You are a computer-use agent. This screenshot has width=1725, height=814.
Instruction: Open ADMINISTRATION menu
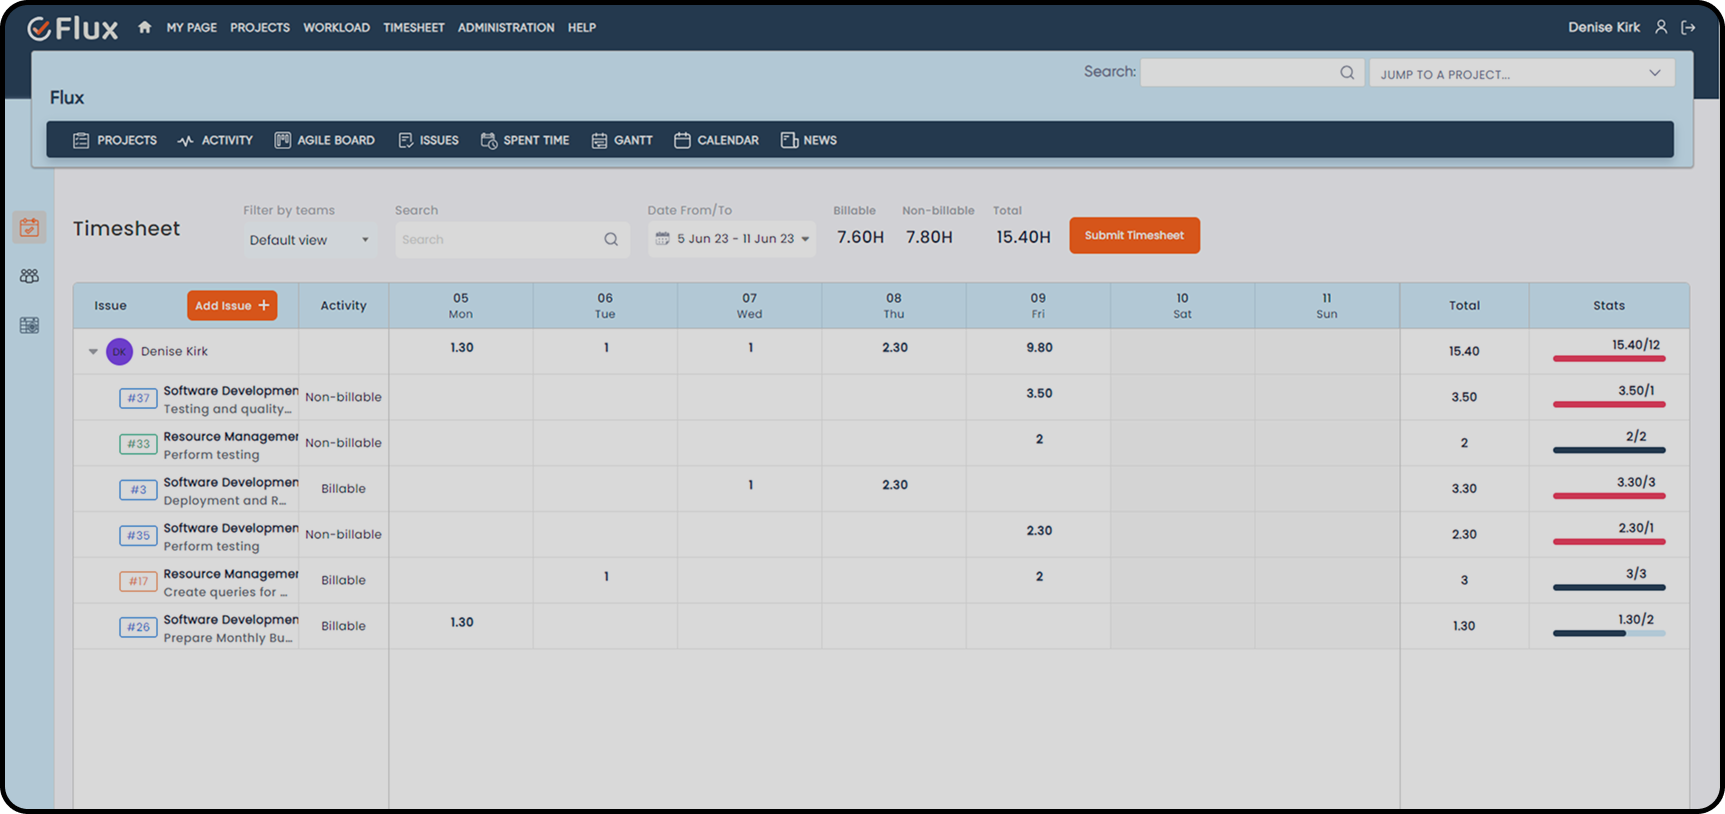(x=506, y=27)
